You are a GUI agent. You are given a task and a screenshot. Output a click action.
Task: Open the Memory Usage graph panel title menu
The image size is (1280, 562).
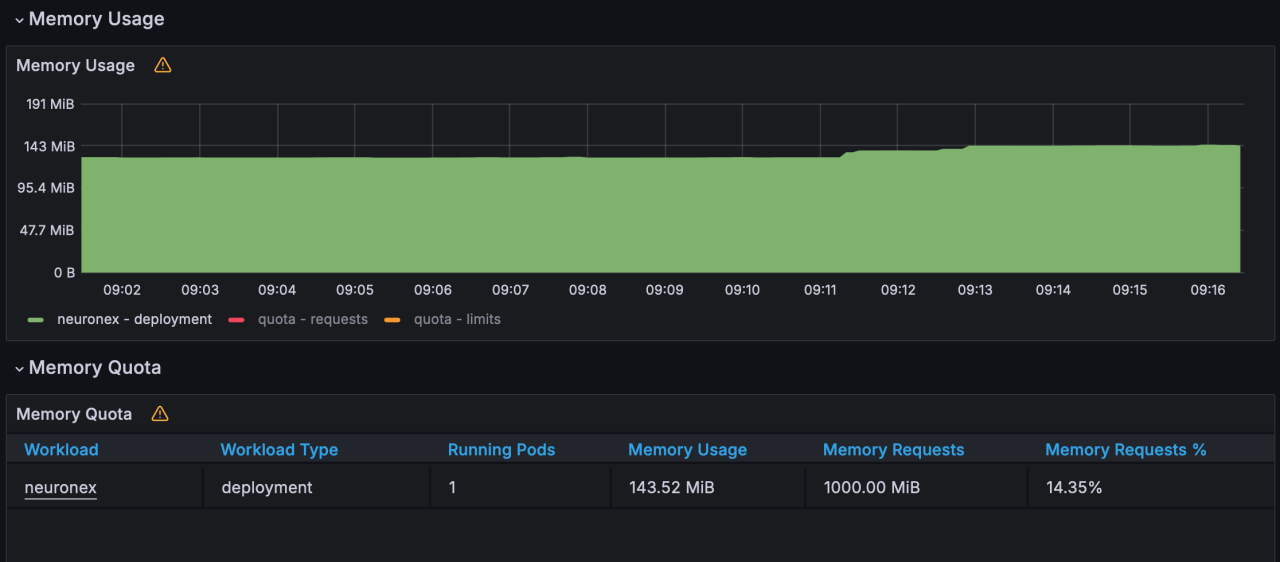(76, 65)
